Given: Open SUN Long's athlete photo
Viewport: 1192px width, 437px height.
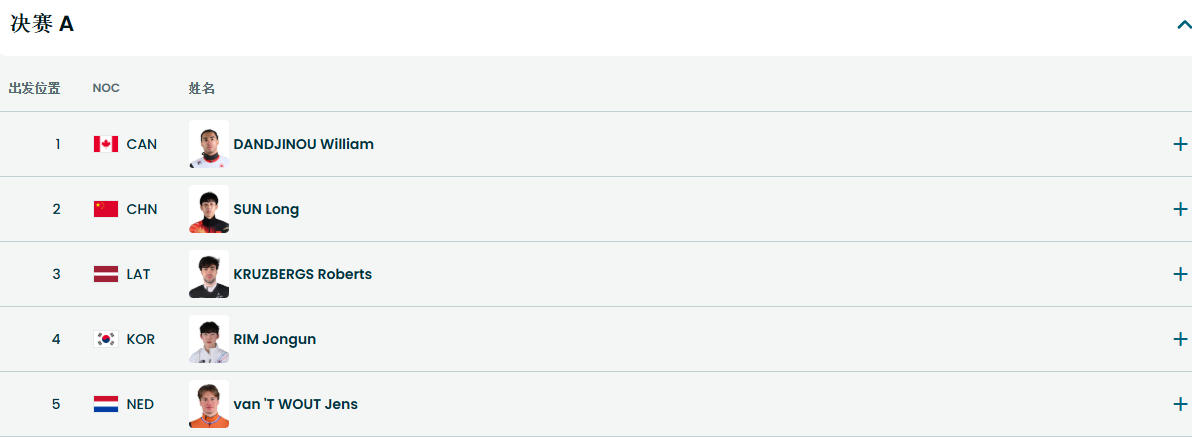Looking at the screenshot, I should (x=209, y=209).
